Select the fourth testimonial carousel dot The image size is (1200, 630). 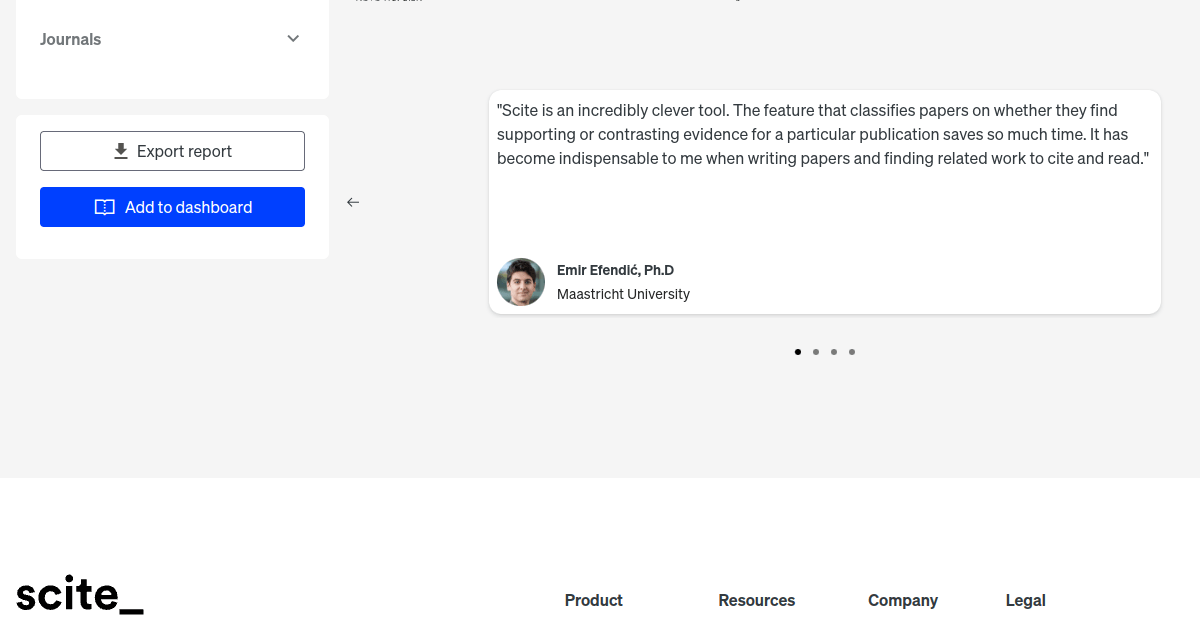852,352
